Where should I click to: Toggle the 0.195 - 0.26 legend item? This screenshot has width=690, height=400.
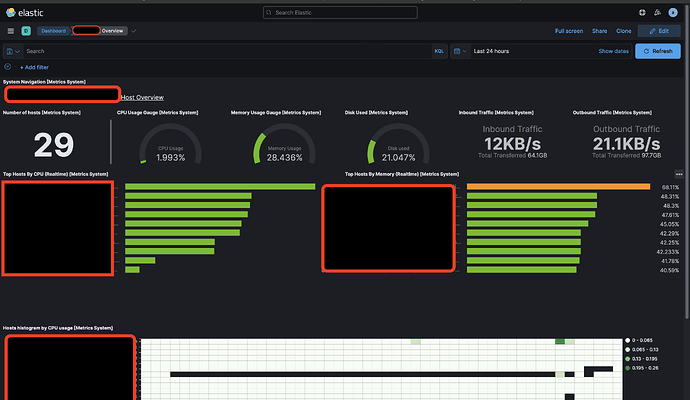[642, 368]
